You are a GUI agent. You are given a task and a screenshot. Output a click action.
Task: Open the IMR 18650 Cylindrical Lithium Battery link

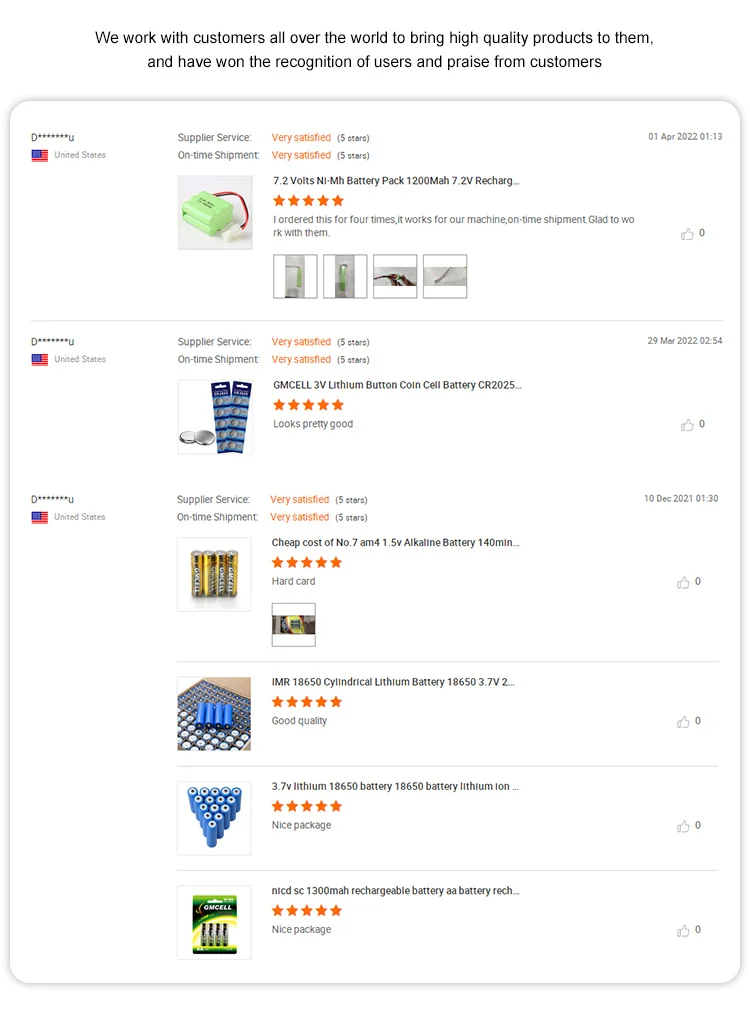(393, 682)
